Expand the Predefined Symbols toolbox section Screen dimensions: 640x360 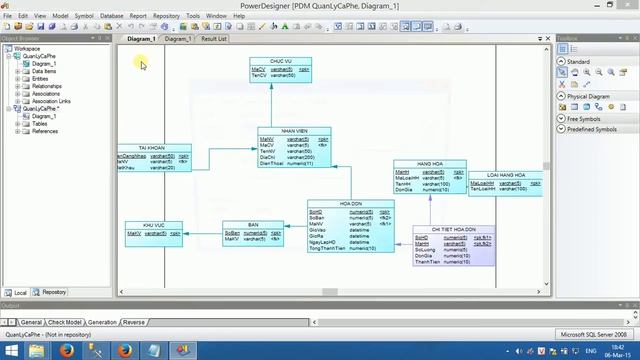[x=561, y=129]
